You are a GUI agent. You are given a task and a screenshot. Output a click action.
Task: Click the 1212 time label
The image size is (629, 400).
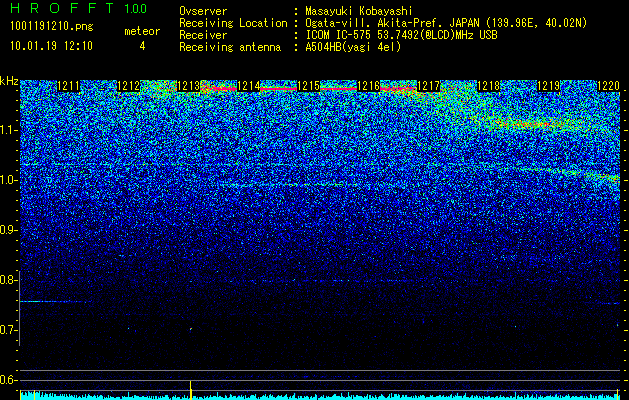point(128,86)
